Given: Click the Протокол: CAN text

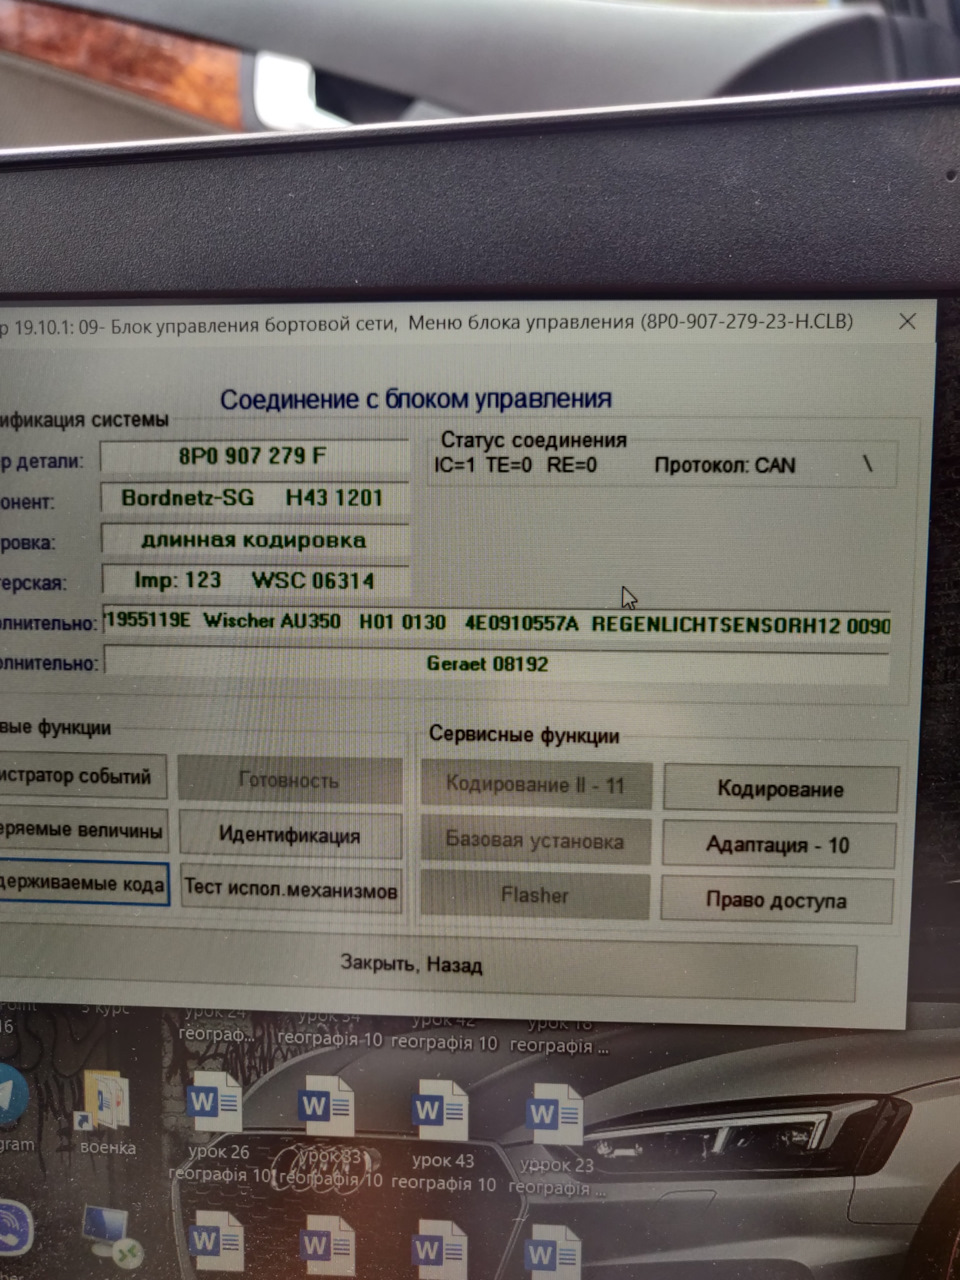Looking at the screenshot, I should tap(725, 465).
